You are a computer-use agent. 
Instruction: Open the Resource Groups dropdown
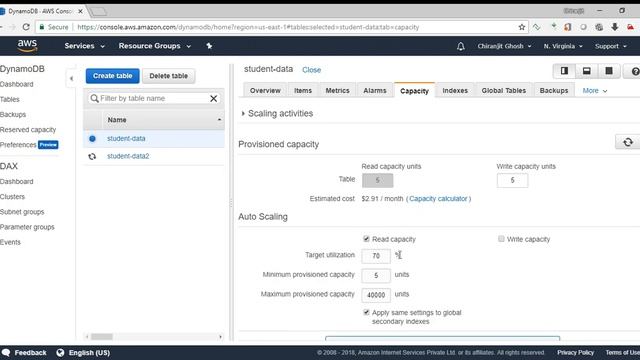click(x=155, y=46)
